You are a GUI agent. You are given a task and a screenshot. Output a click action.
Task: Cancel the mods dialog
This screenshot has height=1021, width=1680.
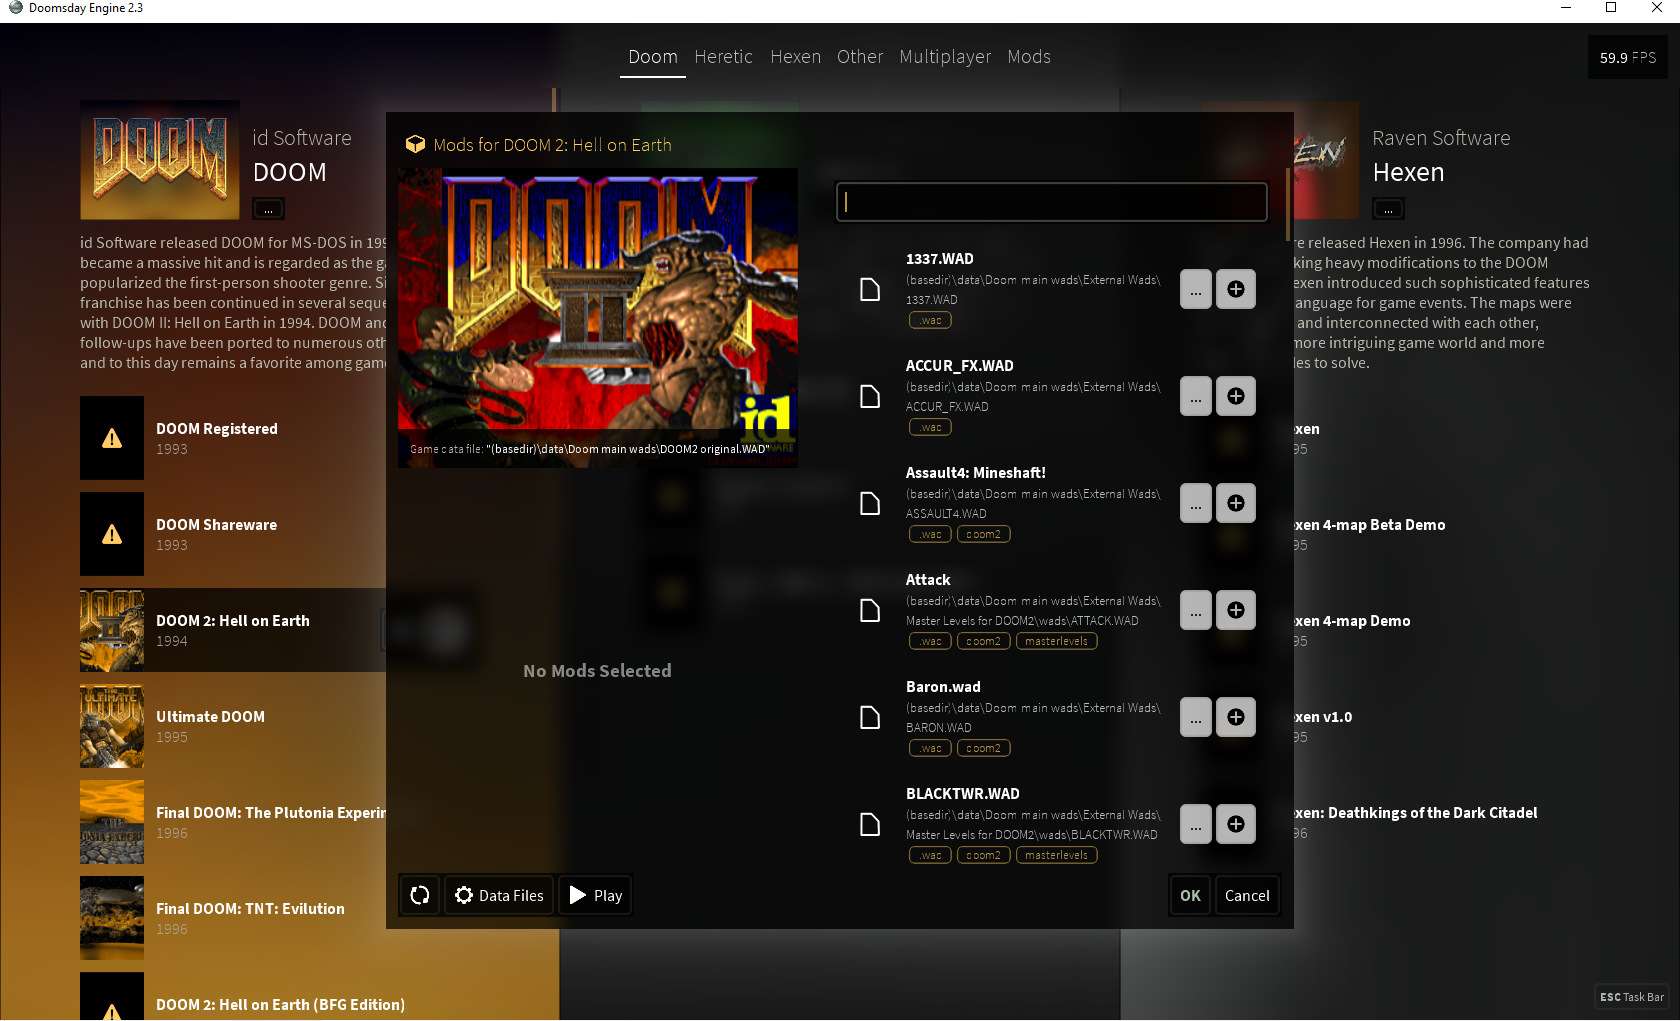(1247, 895)
